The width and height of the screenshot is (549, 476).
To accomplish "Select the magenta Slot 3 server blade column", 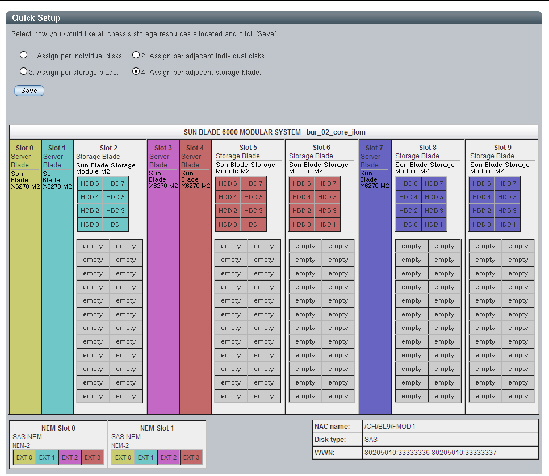I will pos(164,277).
